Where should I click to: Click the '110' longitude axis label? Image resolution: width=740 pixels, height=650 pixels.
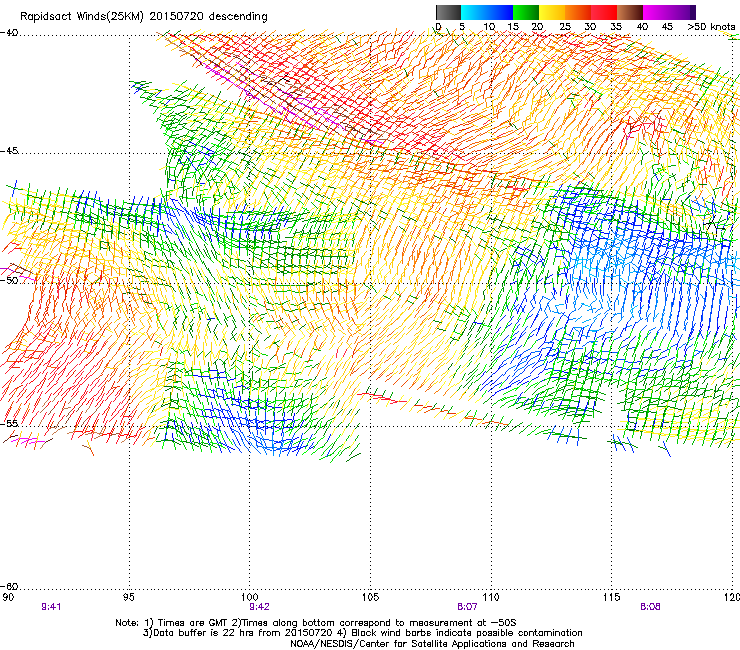[491, 597]
